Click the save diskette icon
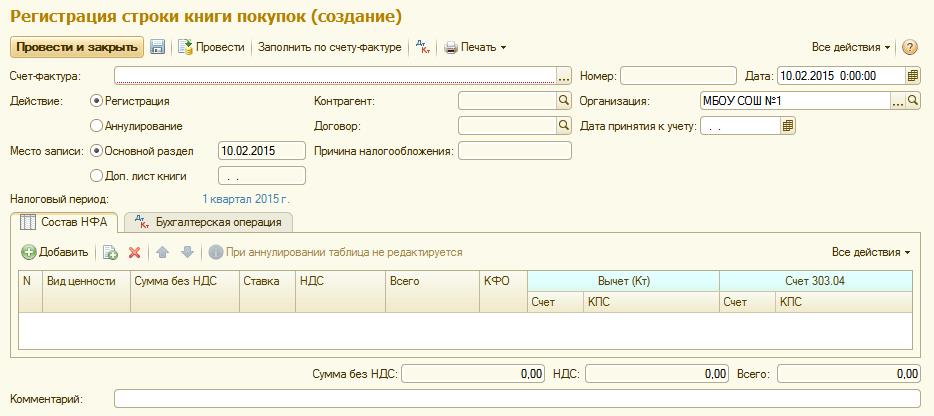 (157, 47)
